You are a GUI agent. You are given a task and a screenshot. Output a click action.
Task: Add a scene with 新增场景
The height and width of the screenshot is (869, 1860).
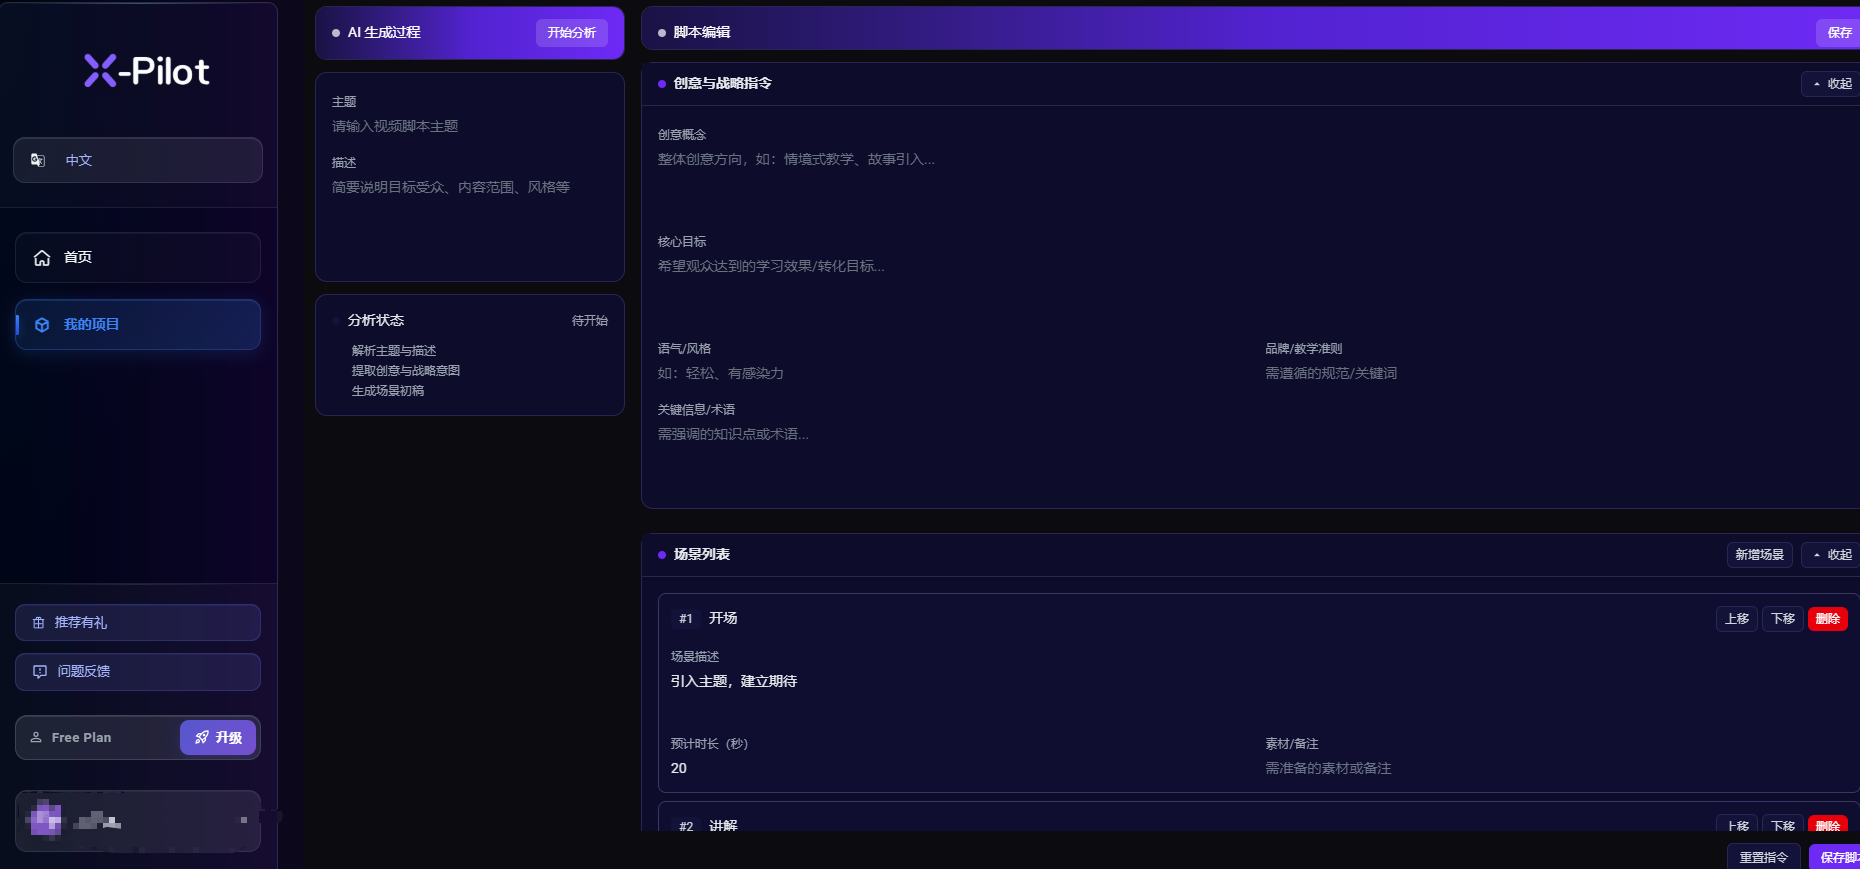pyautogui.click(x=1759, y=555)
